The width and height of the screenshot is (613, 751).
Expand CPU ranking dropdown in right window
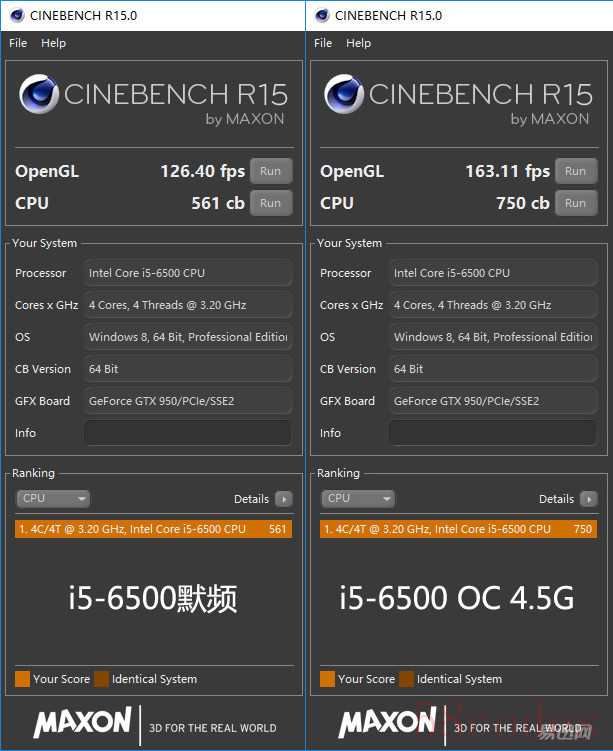pos(358,499)
